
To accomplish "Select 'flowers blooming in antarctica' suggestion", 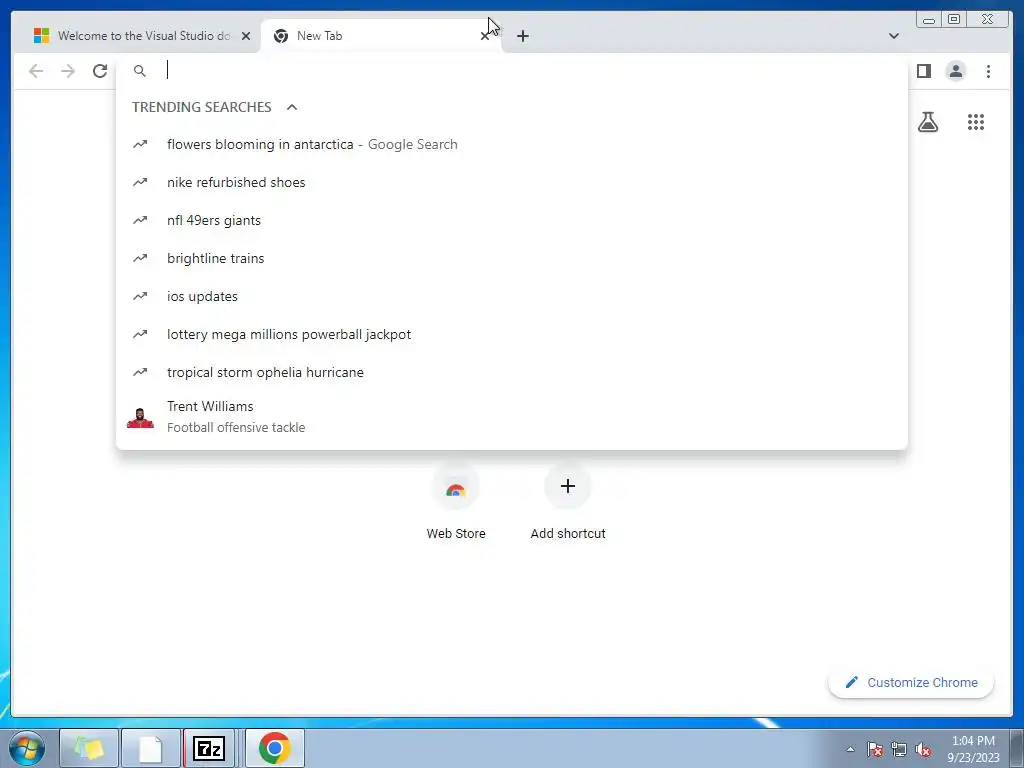I will pos(511,144).
